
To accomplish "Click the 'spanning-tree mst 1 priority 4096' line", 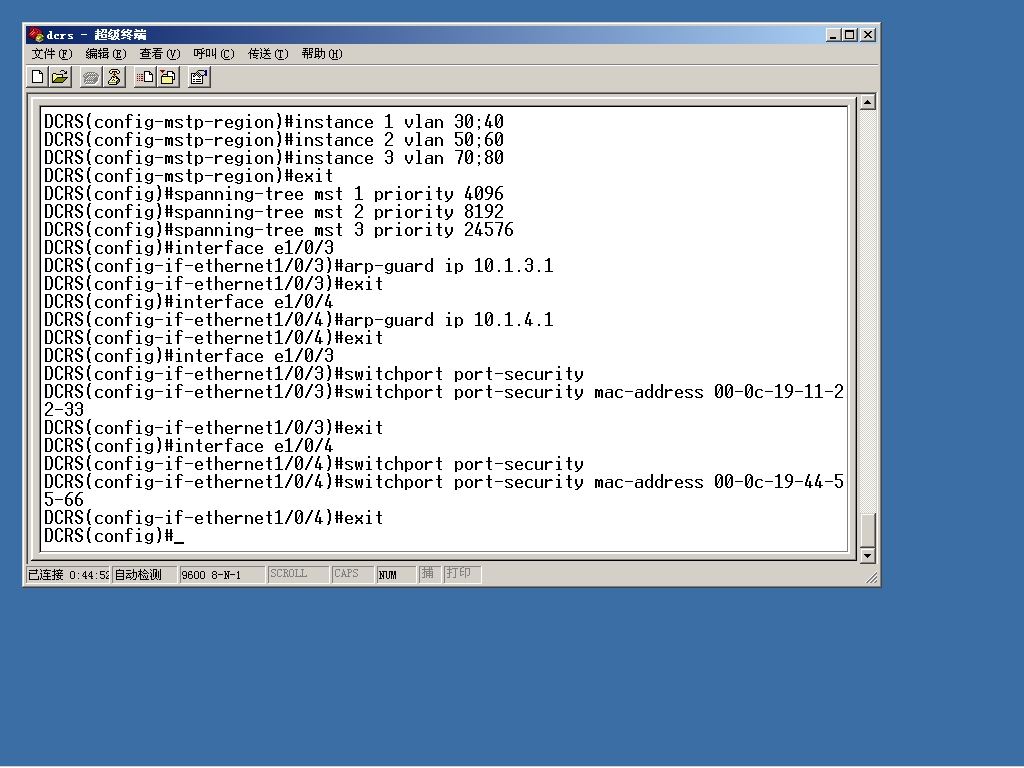I will tap(274, 194).
